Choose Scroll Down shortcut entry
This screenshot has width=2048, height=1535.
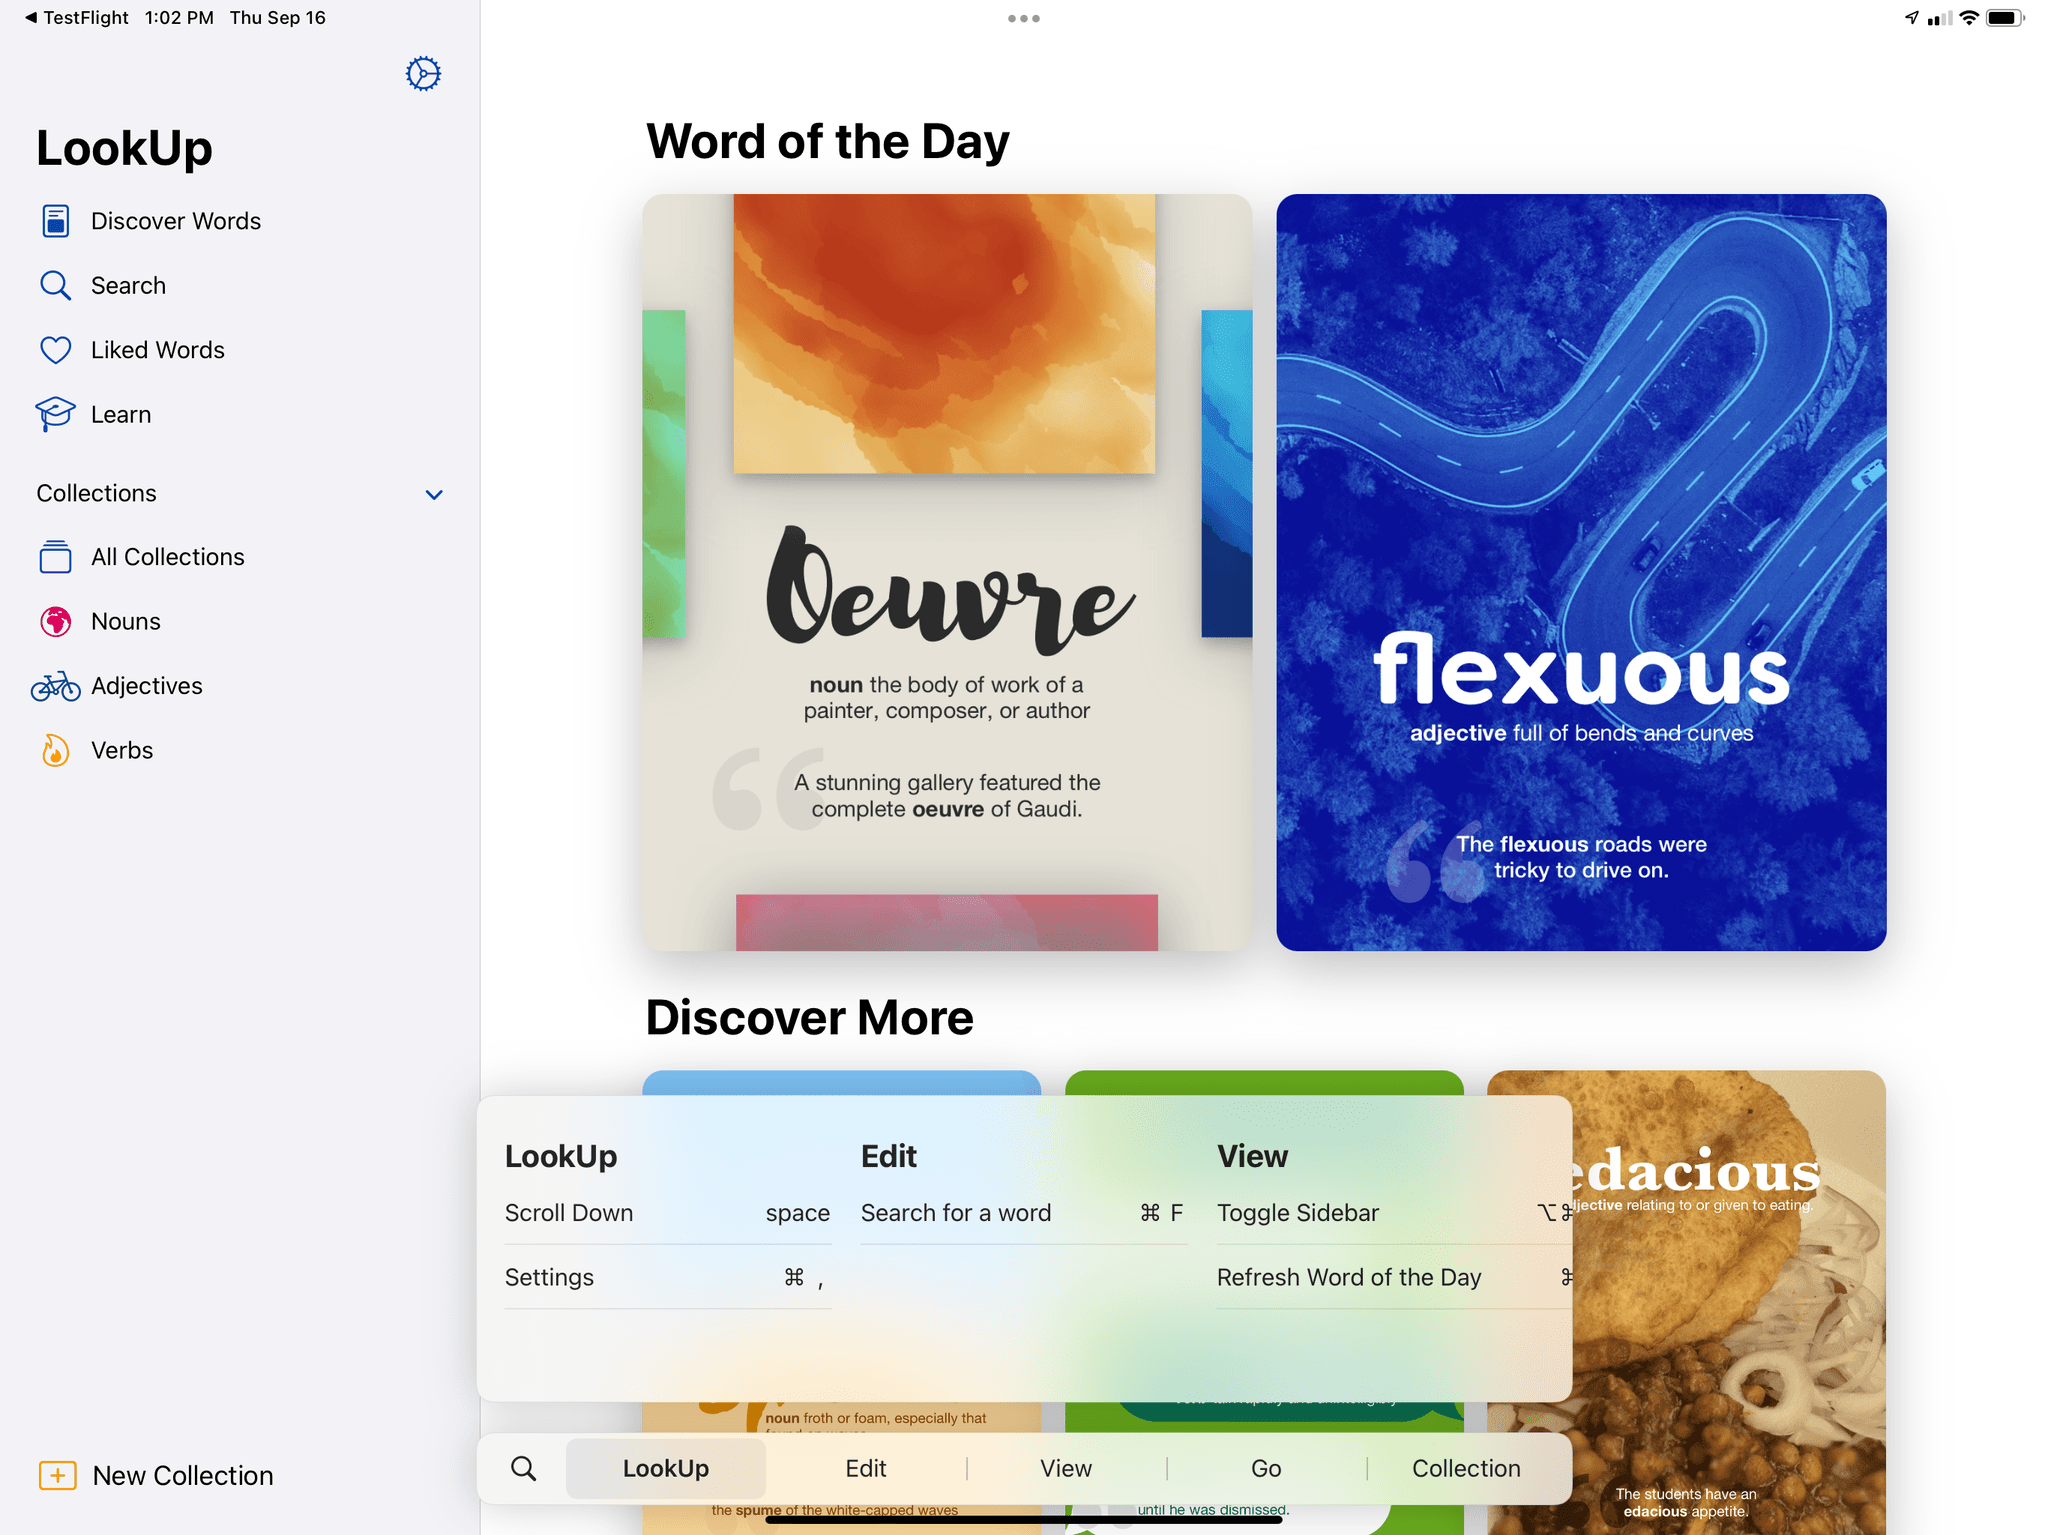667,1213
